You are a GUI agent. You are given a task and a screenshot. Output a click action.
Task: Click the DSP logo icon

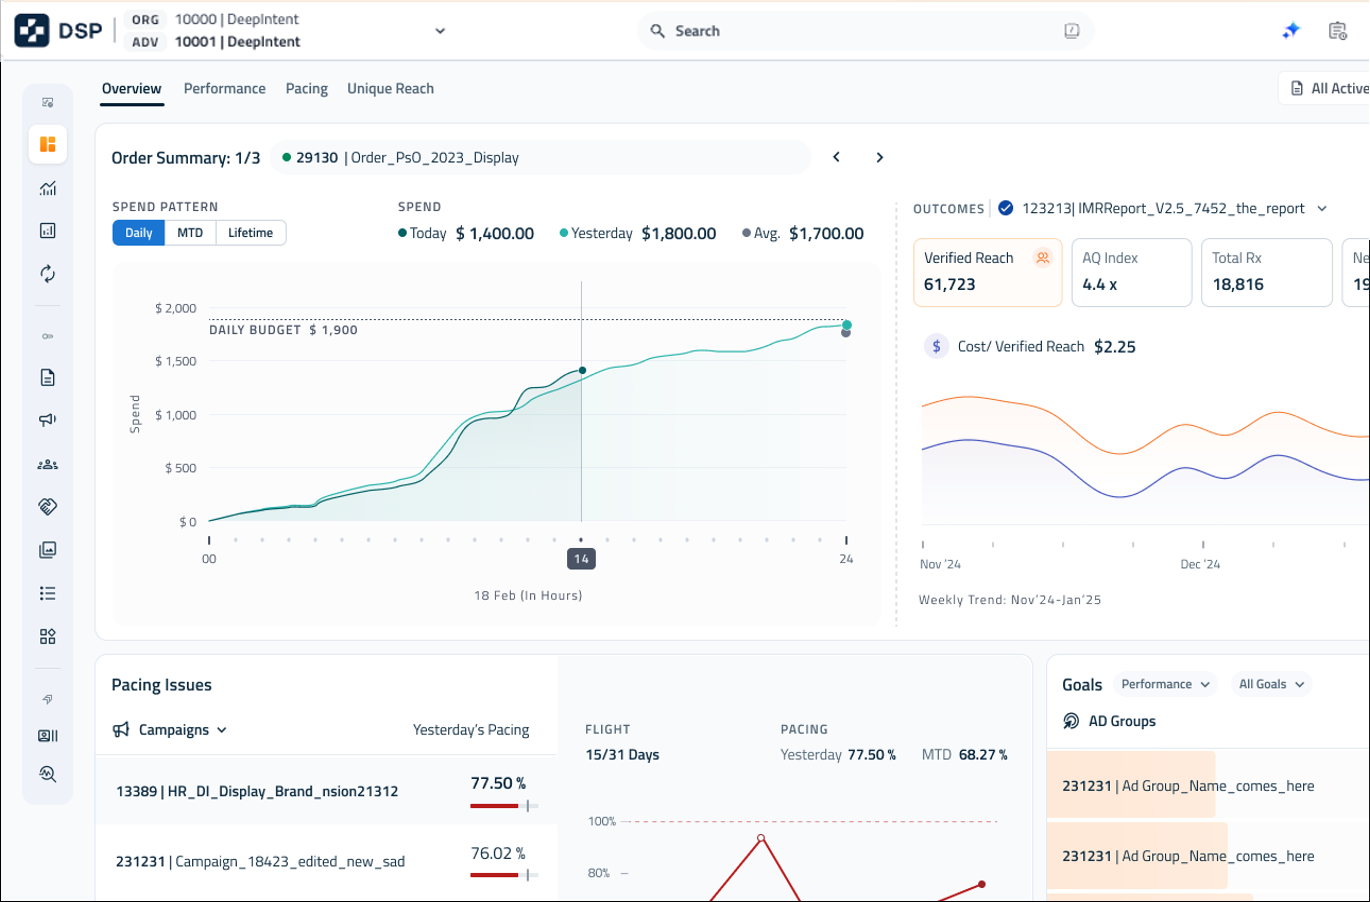click(x=32, y=31)
